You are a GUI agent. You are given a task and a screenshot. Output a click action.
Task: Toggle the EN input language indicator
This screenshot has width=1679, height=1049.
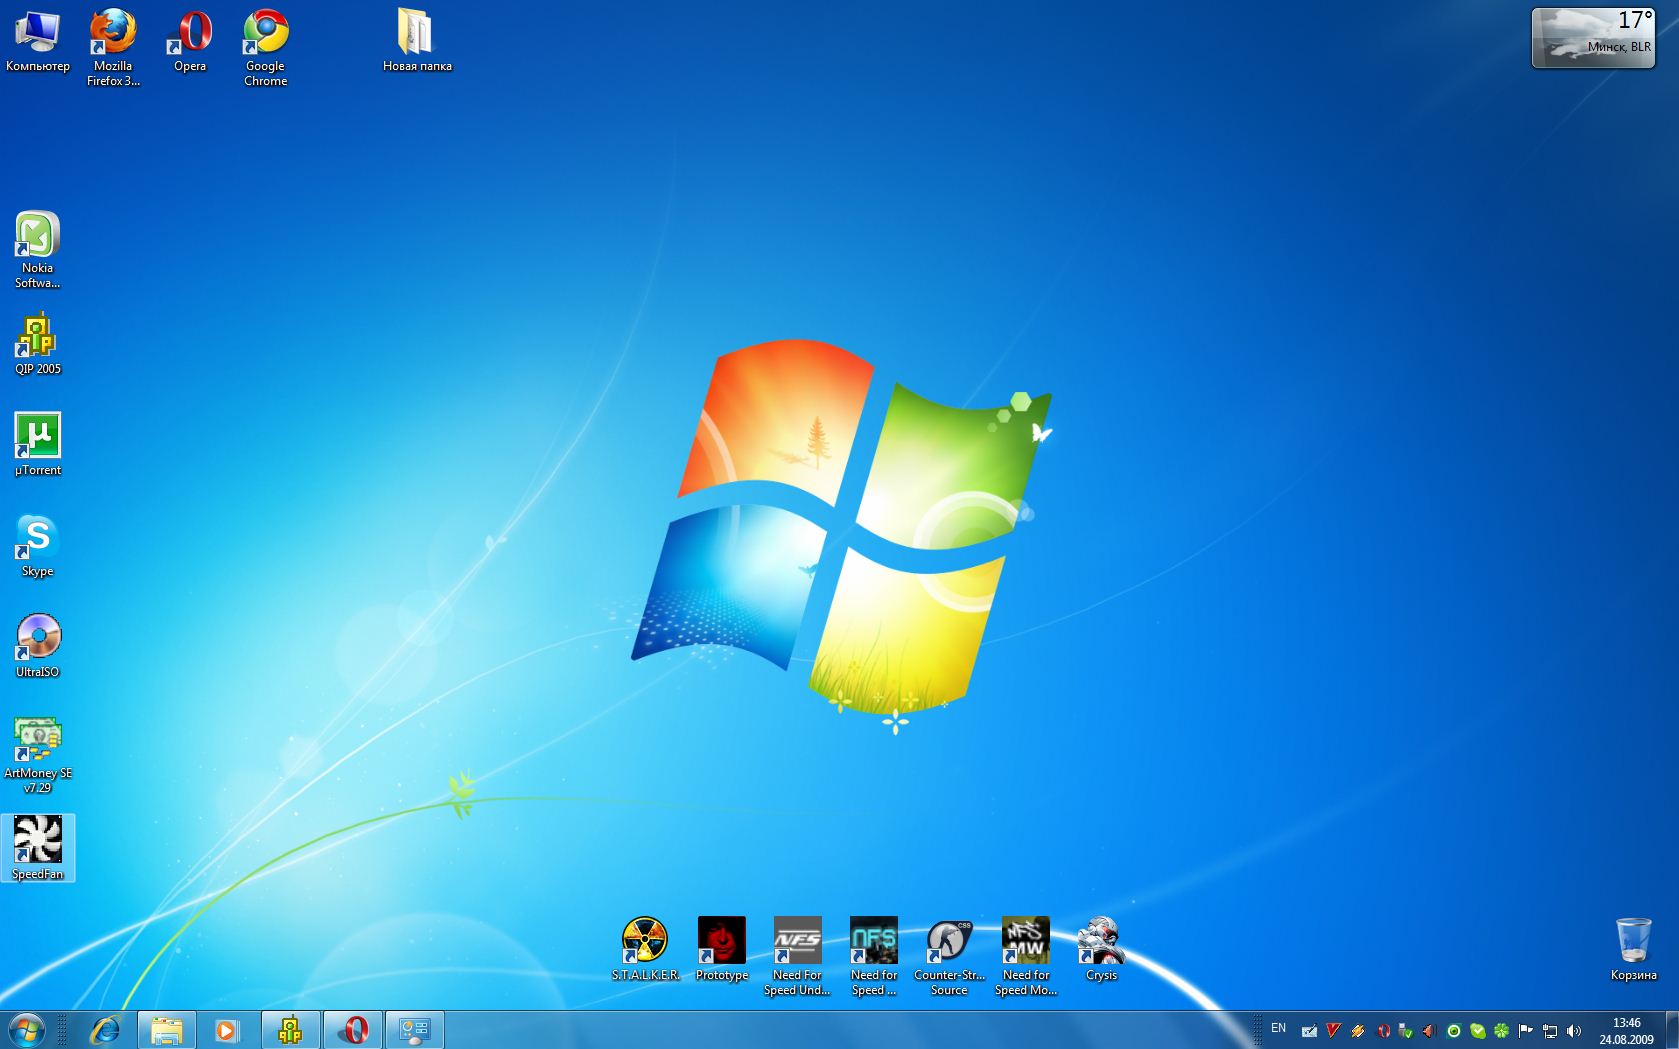pyautogui.click(x=1278, y=1028)
